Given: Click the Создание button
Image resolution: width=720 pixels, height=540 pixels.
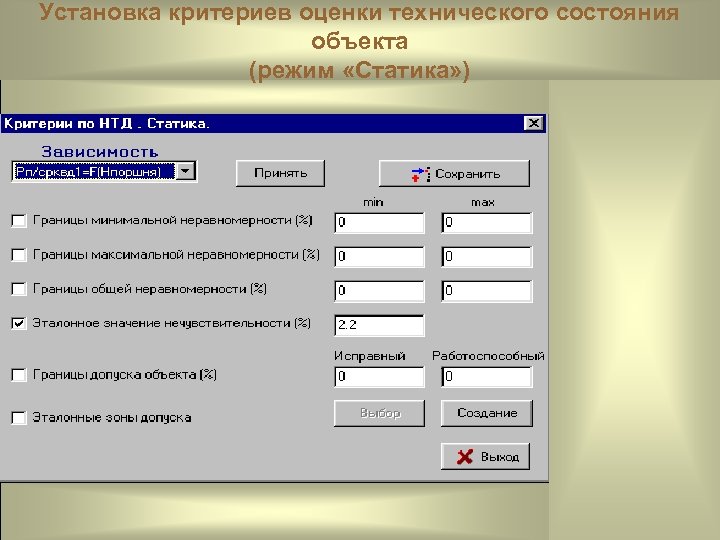Looking at the screenshot, I should coord(487,413).
